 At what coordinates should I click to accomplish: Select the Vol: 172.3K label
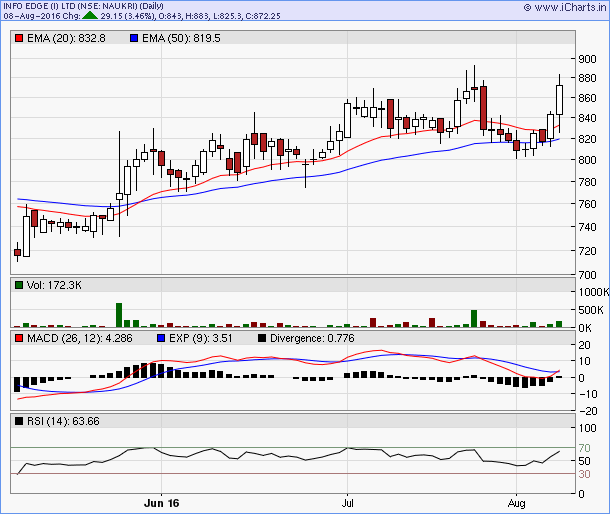point(54,285)
